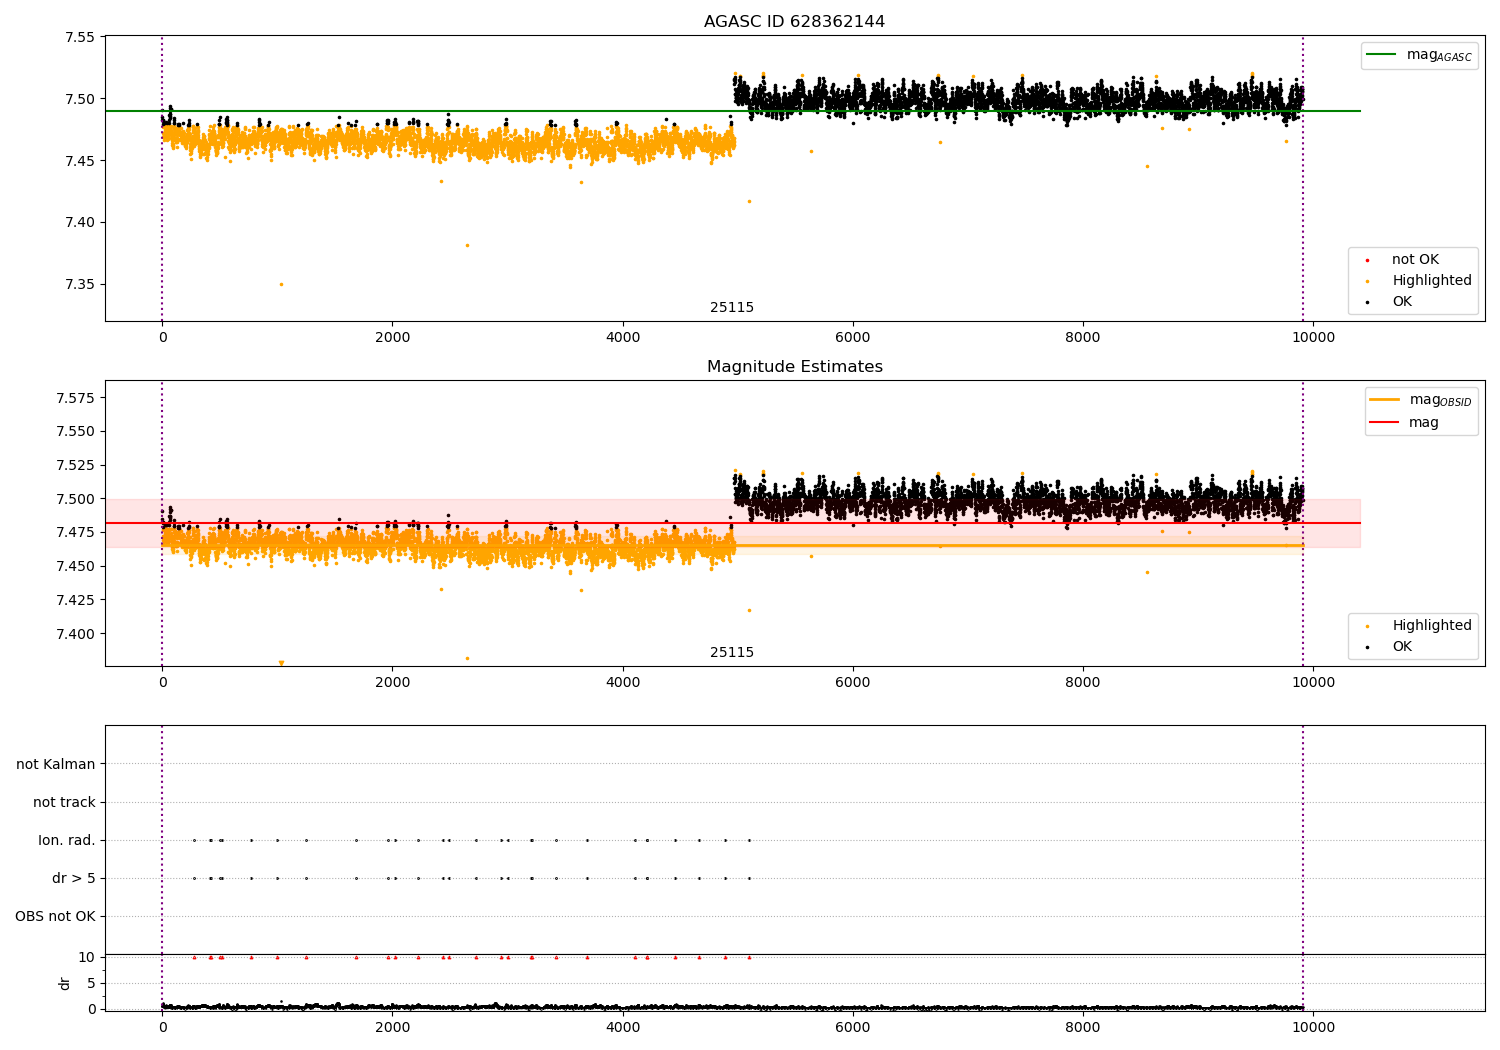The image size is (1500, 1050).
Task: Click the red line sample beside "mag" legend
Action: point(1385,423)
